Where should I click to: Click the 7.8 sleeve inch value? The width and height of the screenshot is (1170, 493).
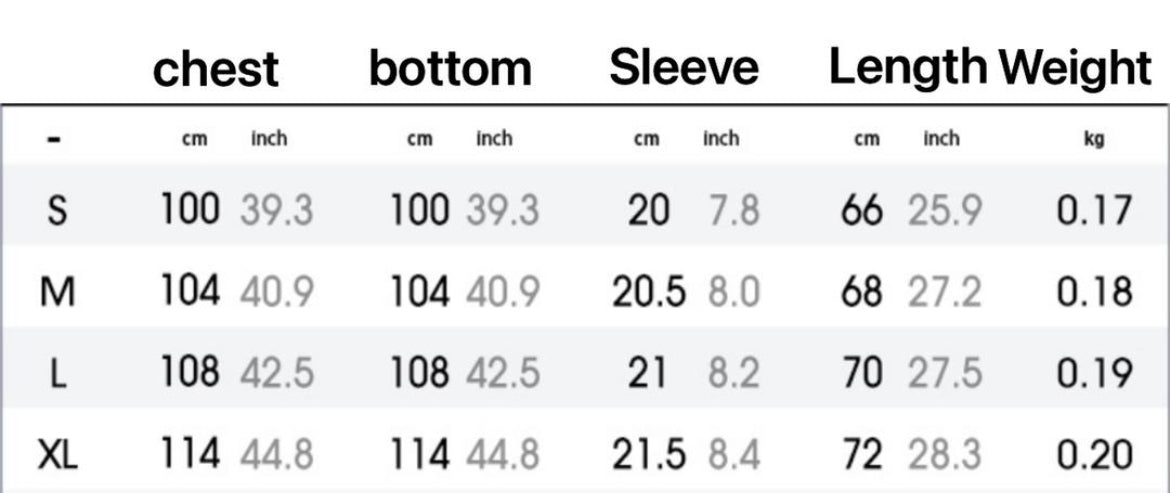click(x=733, y=211)
